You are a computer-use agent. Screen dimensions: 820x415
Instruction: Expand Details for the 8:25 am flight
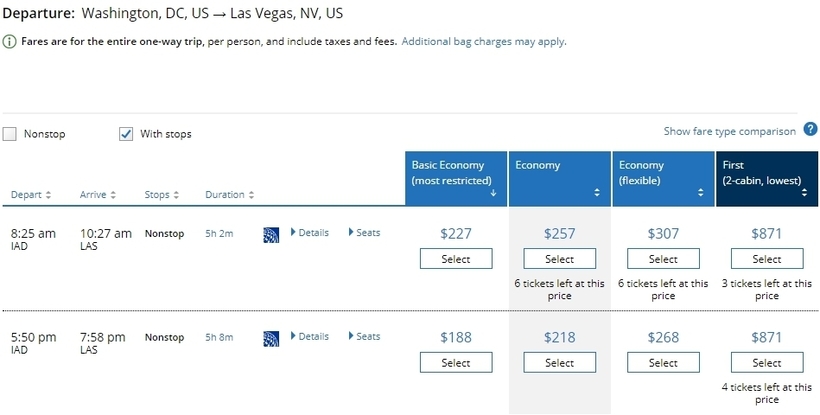pos(310,233)
